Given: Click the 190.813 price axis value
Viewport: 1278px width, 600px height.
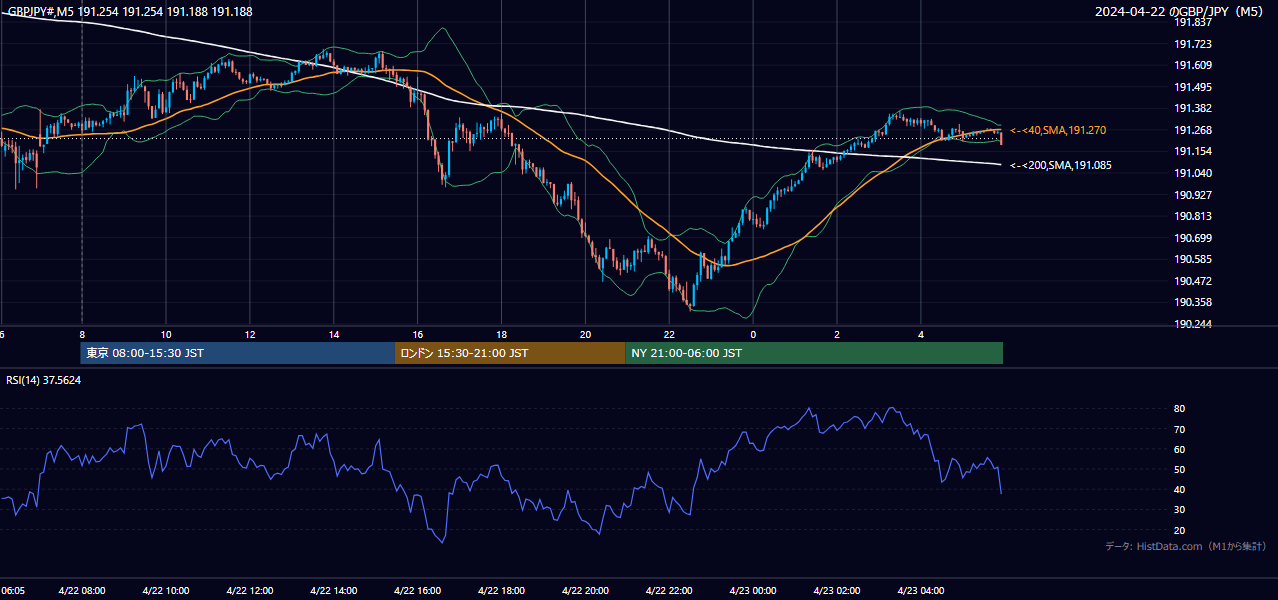Looking at the screenshot, I should [1192, 216].
